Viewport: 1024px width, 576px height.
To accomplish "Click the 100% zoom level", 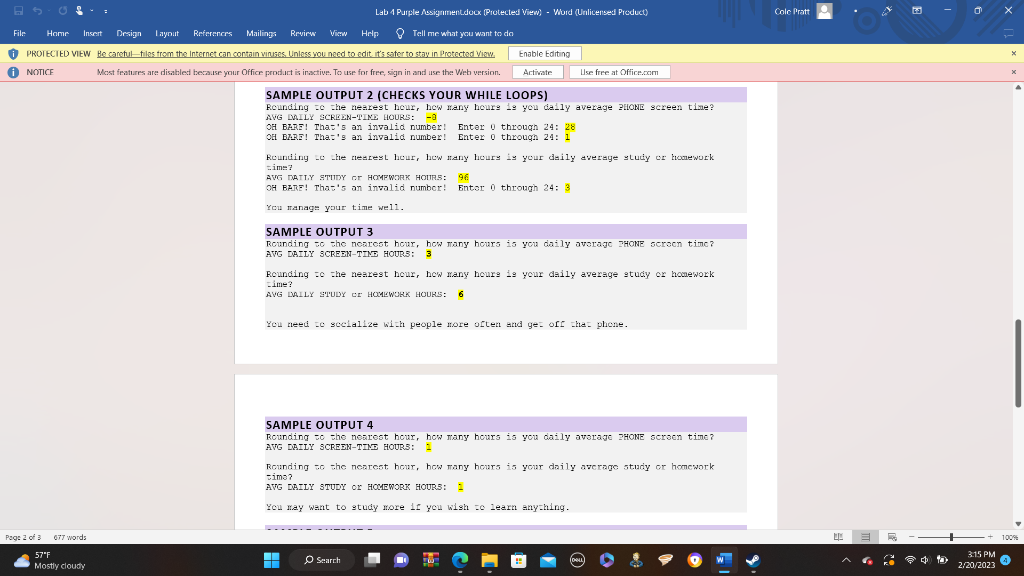I will pos(1010,537).
